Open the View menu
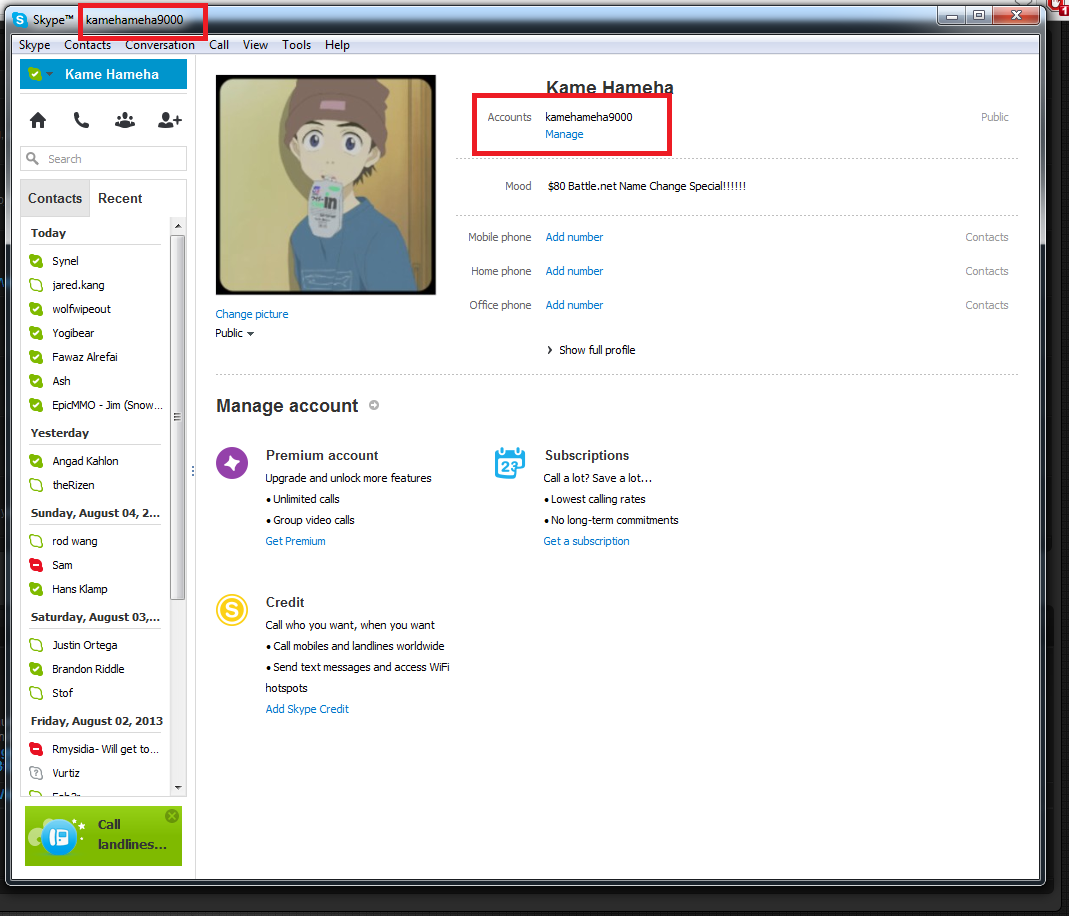The width and height of the screenshot is (1069, 916). click(255, 45)
